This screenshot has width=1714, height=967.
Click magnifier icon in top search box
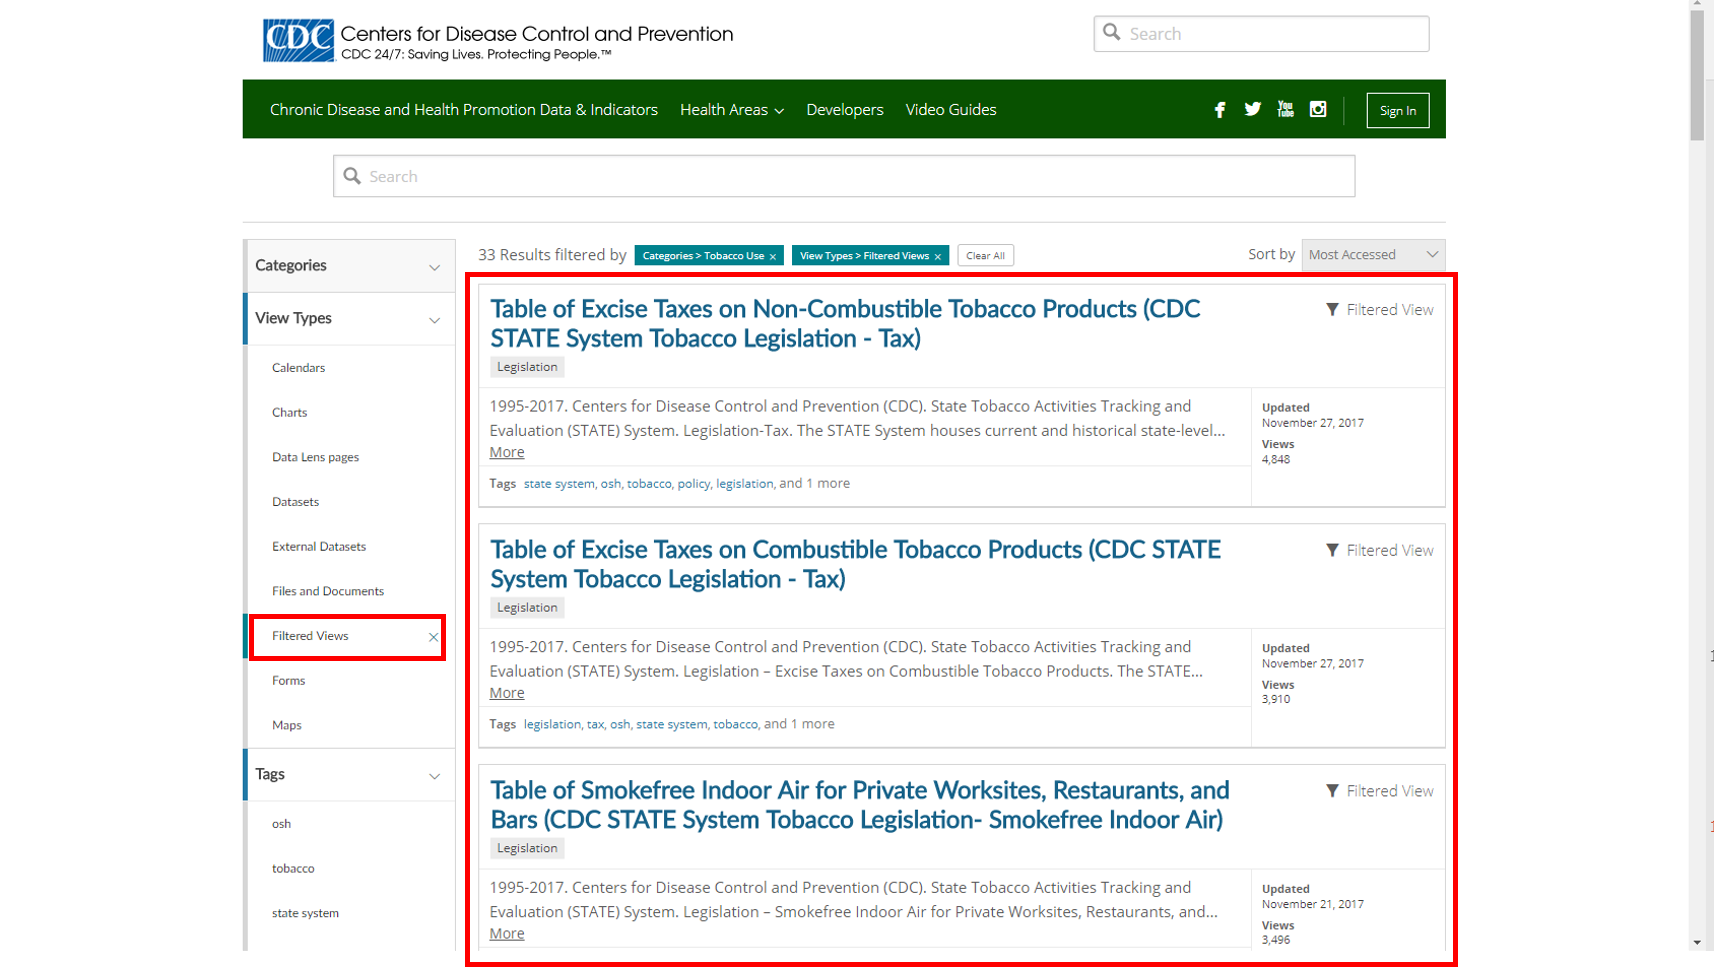pos(1112,33)
